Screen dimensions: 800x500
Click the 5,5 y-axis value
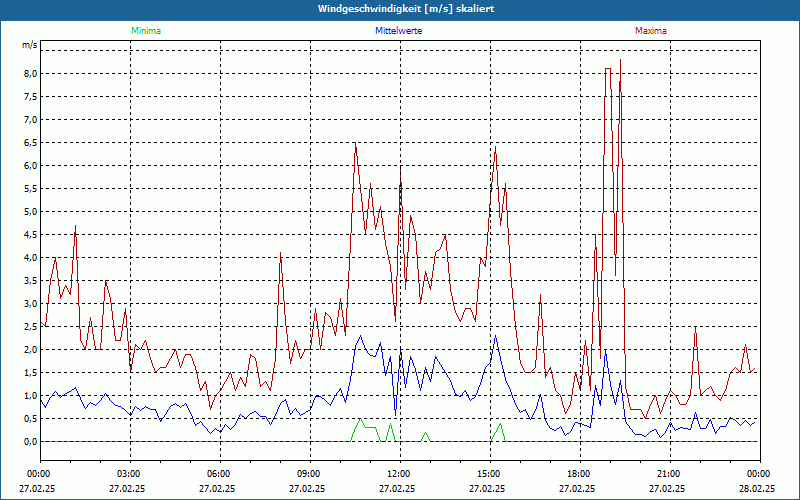[31, 188]
